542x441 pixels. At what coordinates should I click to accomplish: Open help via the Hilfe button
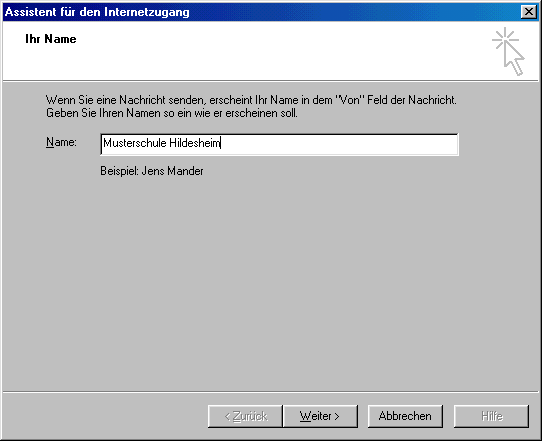(x=492, y=416)
